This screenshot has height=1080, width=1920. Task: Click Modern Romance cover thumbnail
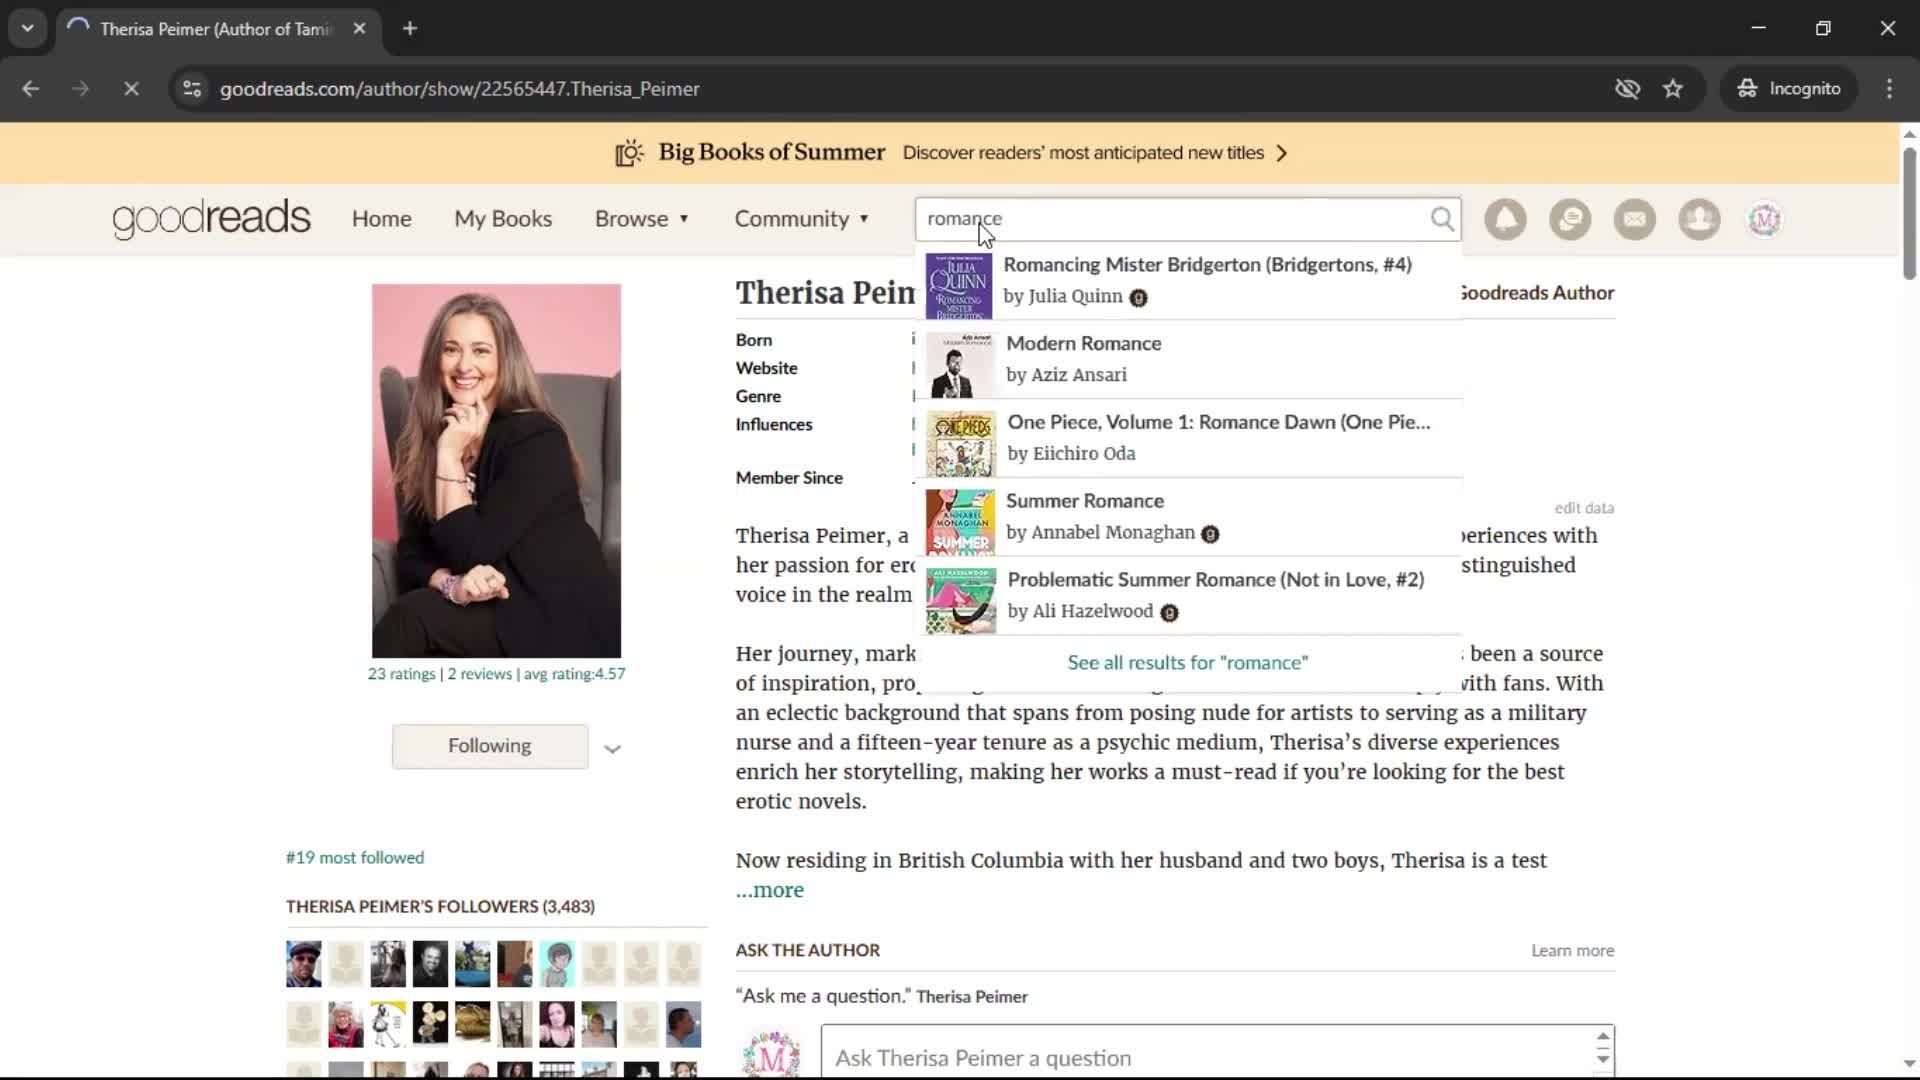(961, 365)
